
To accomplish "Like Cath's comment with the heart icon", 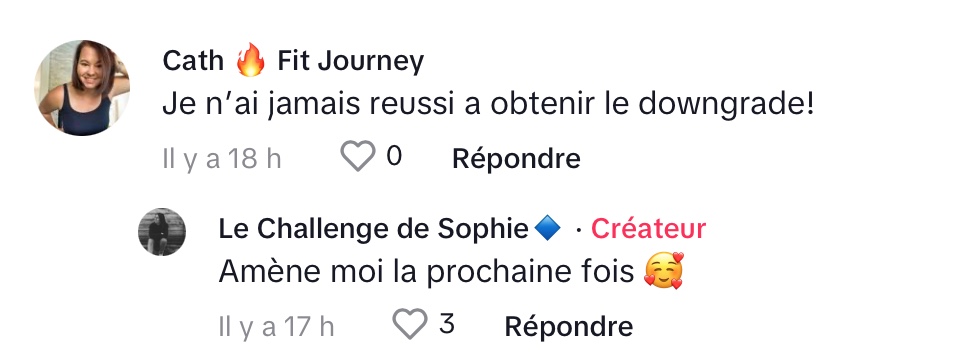I will point(357,156).
